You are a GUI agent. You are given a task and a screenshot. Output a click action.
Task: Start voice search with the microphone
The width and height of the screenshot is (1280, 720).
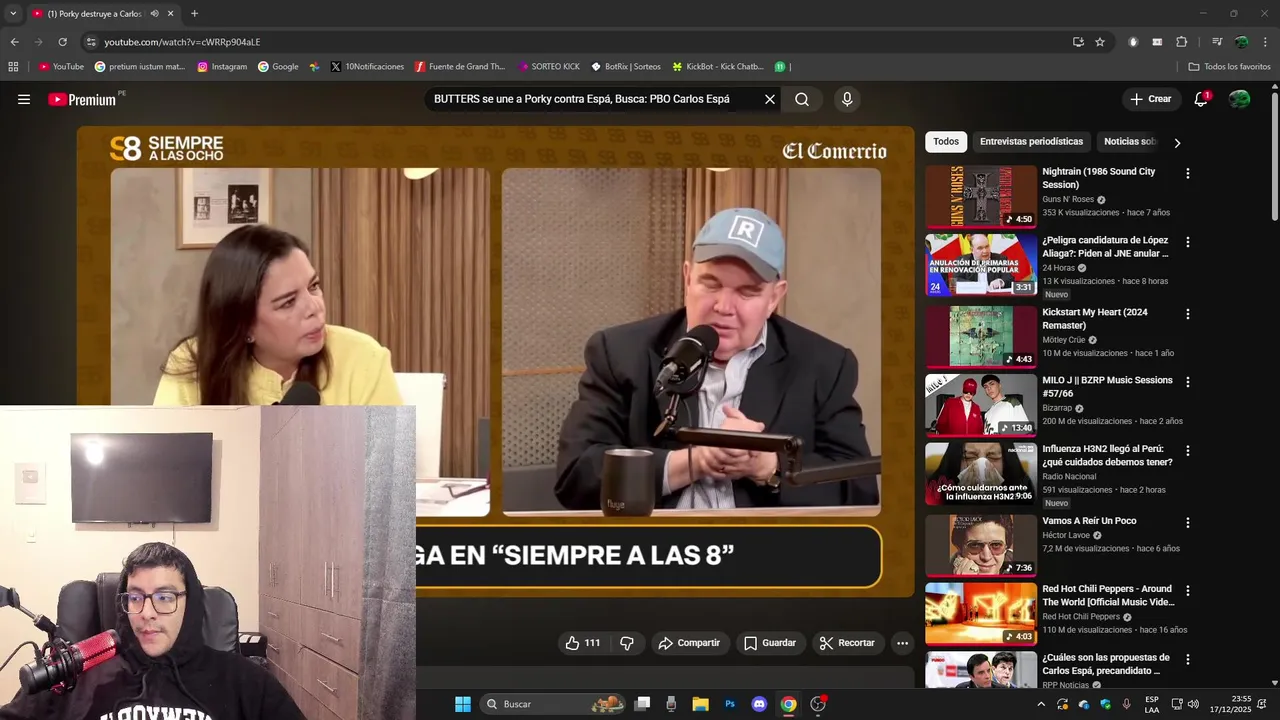[847, 99]
